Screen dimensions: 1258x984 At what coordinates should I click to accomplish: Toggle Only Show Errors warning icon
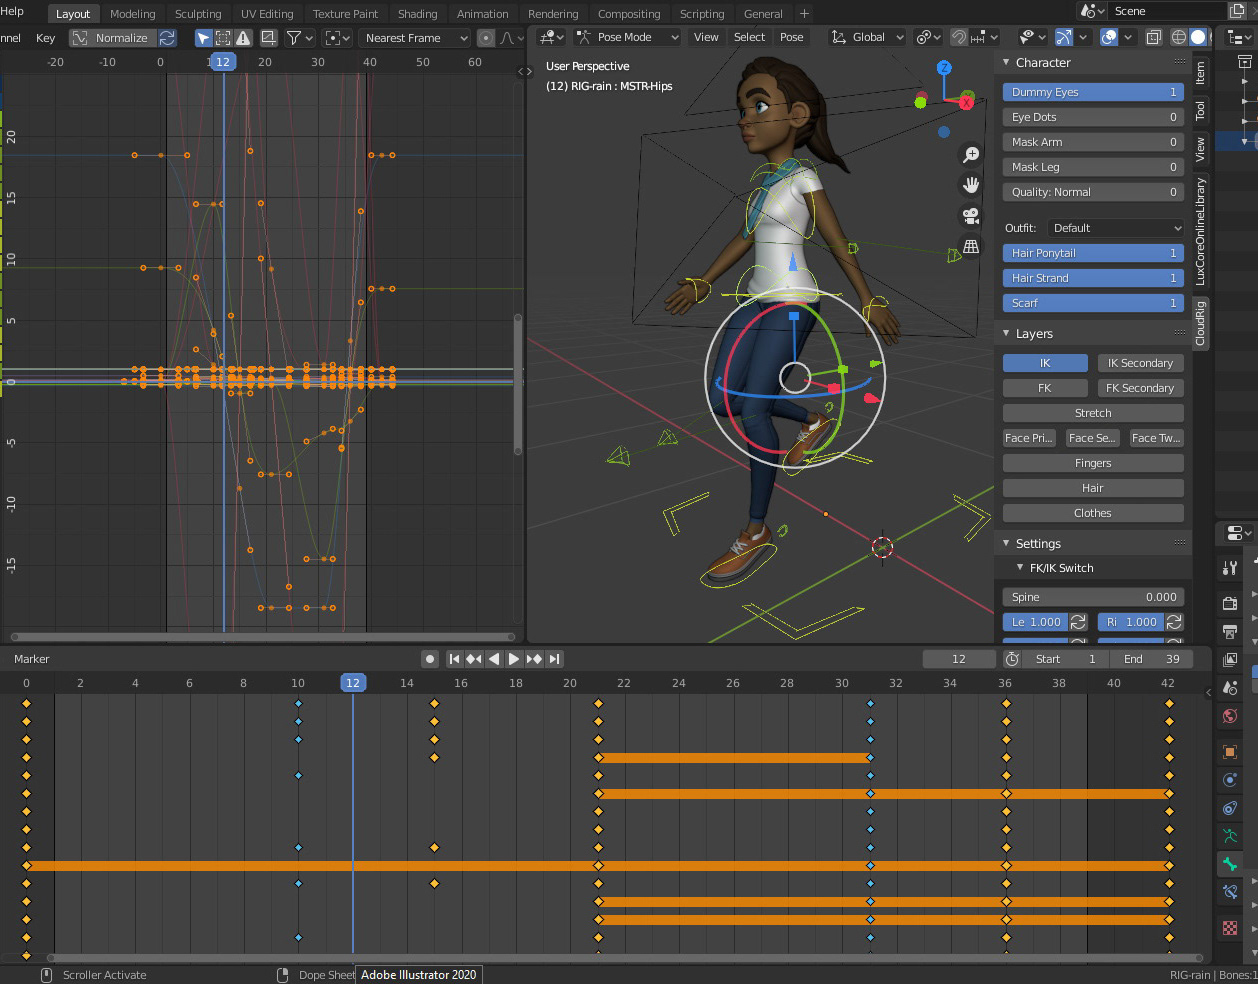click(243, 38)
